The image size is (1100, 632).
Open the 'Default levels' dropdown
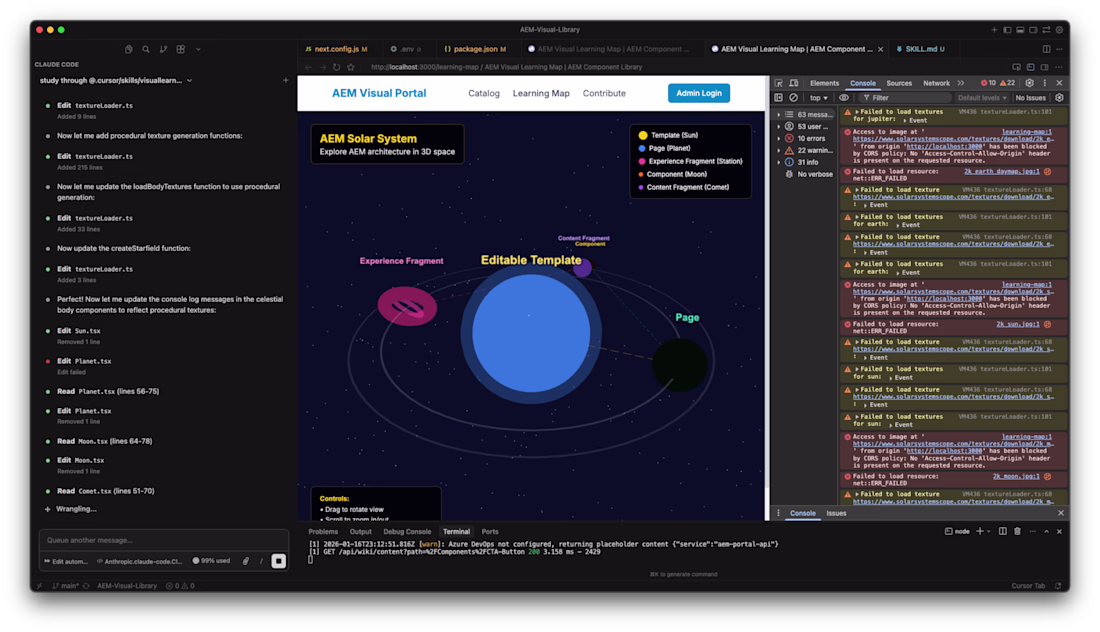click(x=982, y=98)
